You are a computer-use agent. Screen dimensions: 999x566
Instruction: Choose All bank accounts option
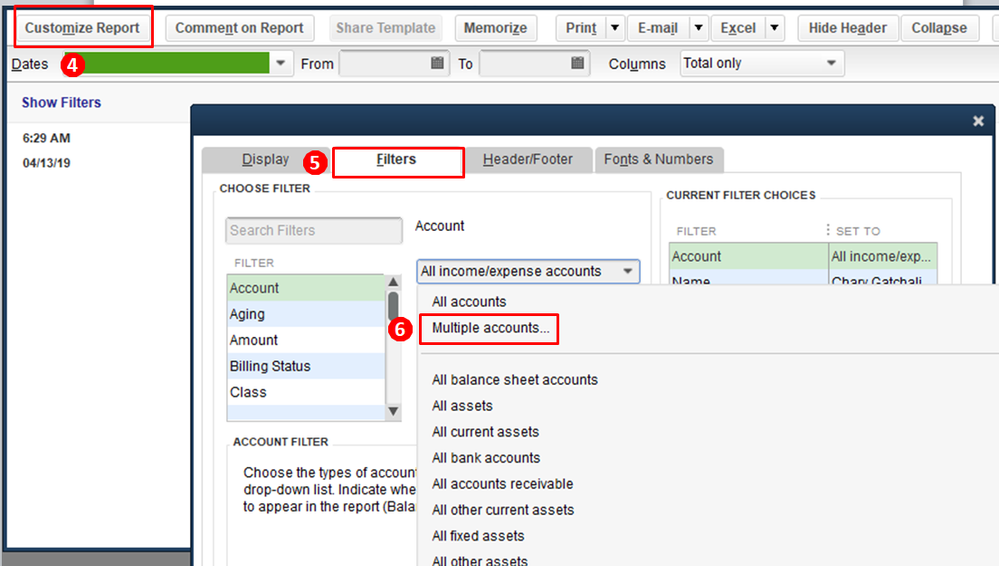pyautogui.click(x=486, y=458)
